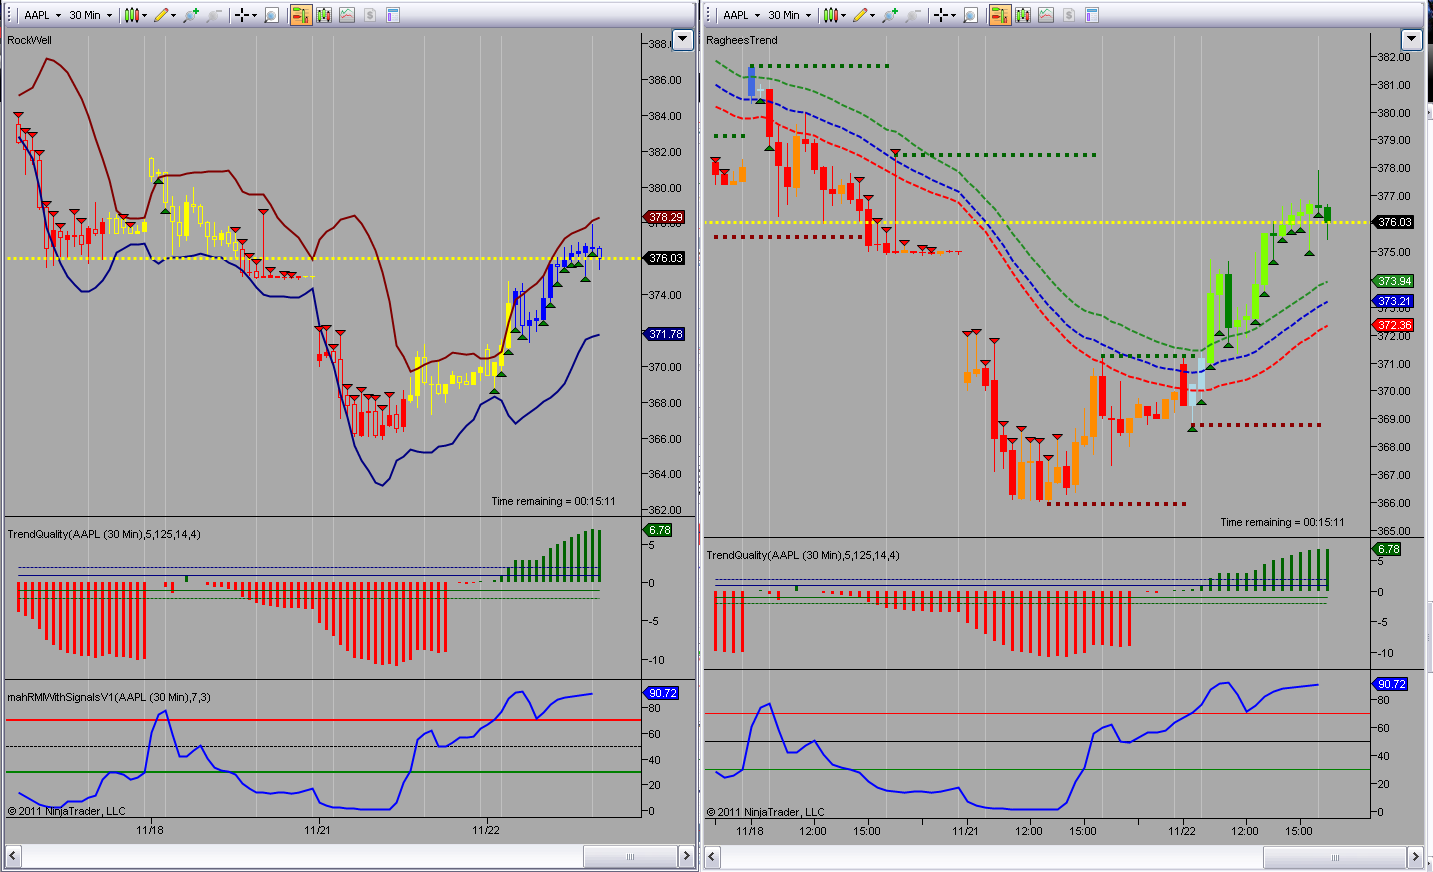
Task: Expand the panel dropdown arrow on RagheesTrend chart
Action: pyautogui.click(x=1412, y=40)
